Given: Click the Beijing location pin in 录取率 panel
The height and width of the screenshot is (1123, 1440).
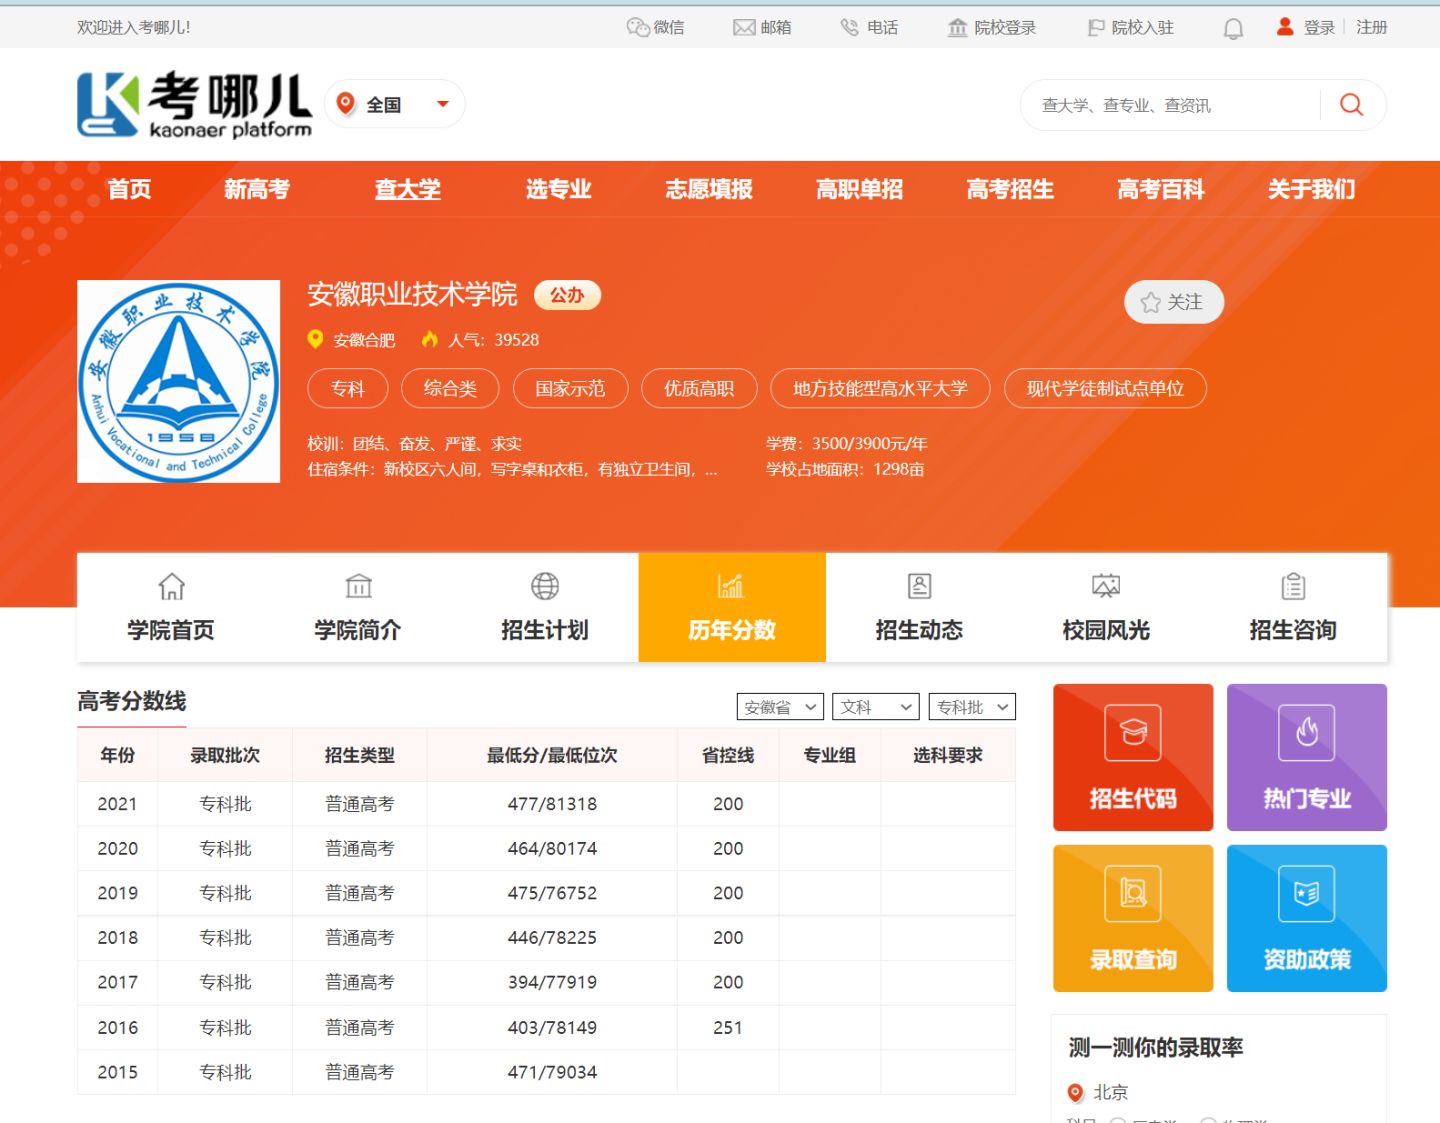Looking at the screenshot, I should (x=1076, y=1092).
